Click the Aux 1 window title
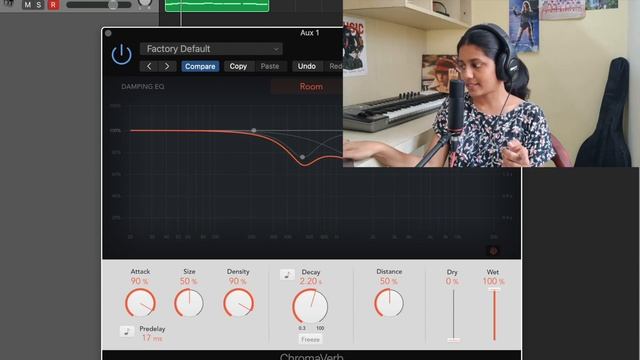The height and width of the screenshot is (360, 640). click(310, 33)
